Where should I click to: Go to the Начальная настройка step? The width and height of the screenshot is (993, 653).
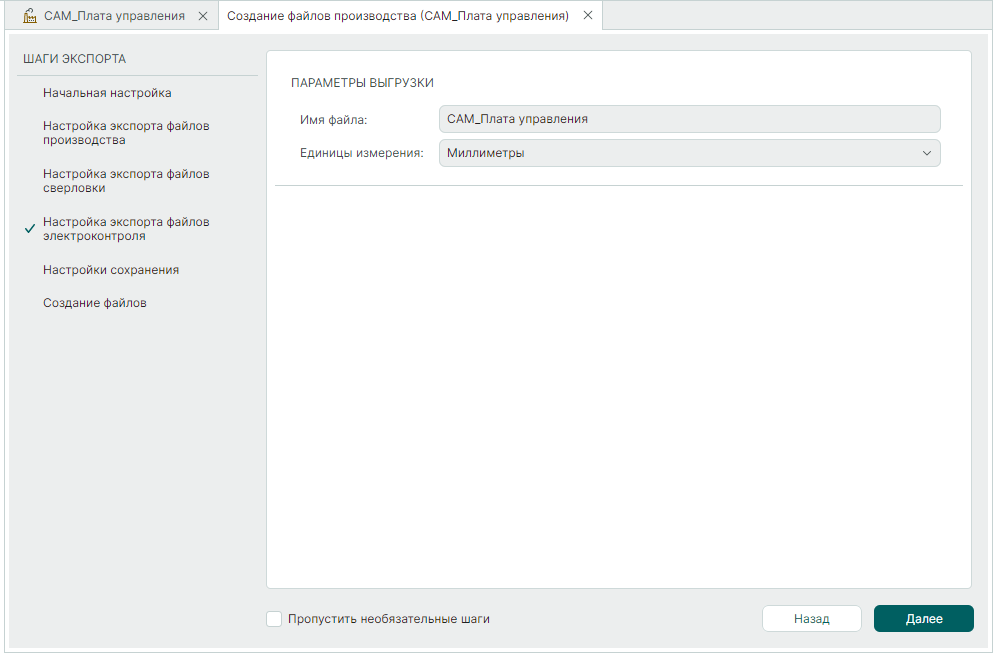pos(107,93)
